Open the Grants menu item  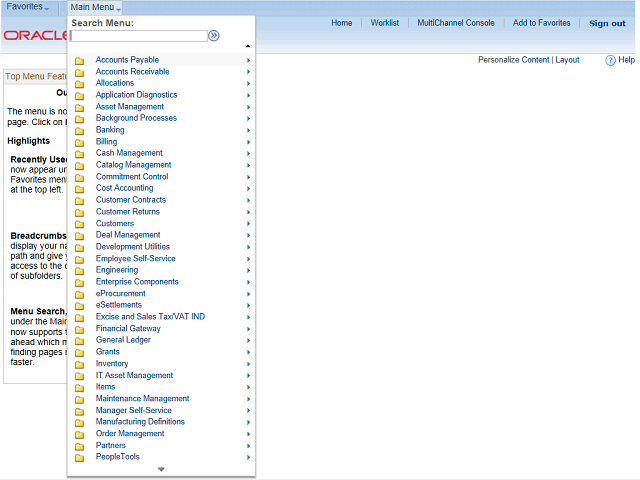pyautogui.click(x=108, y=352)
